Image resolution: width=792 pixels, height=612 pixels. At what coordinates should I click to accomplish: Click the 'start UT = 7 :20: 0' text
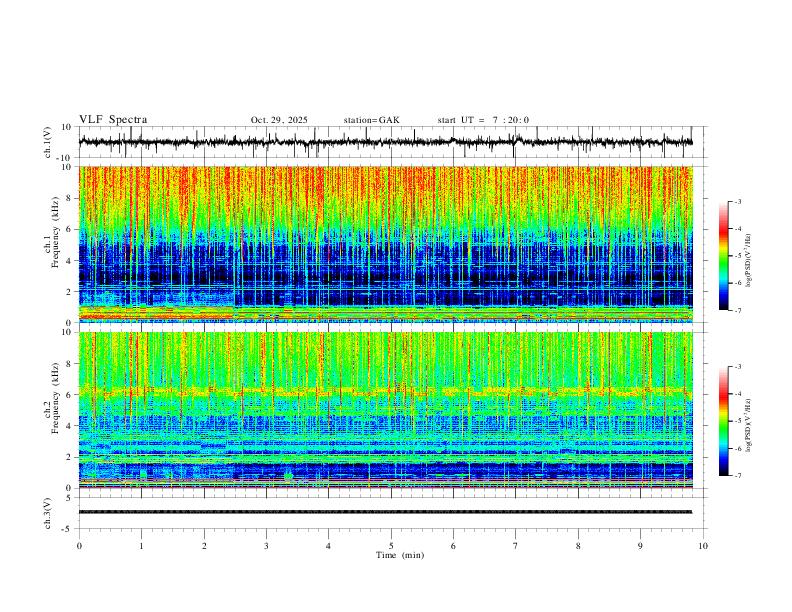click(483, 120)
